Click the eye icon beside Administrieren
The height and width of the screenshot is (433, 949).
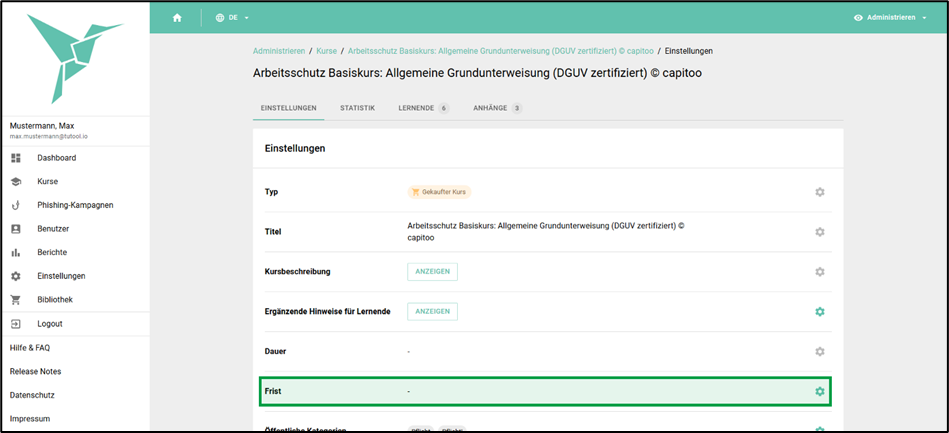858,18
